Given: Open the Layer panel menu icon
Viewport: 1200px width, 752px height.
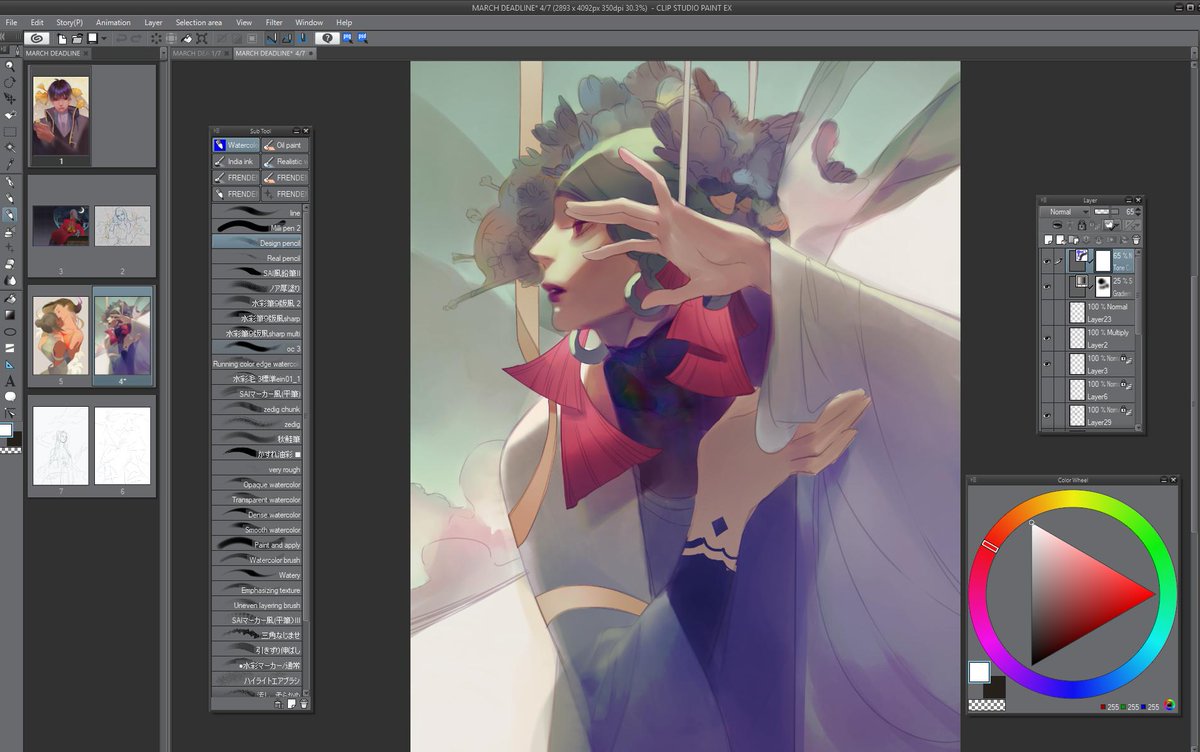Looking at the screenshot, I should pyautogui.click(x=1044, y=200).
